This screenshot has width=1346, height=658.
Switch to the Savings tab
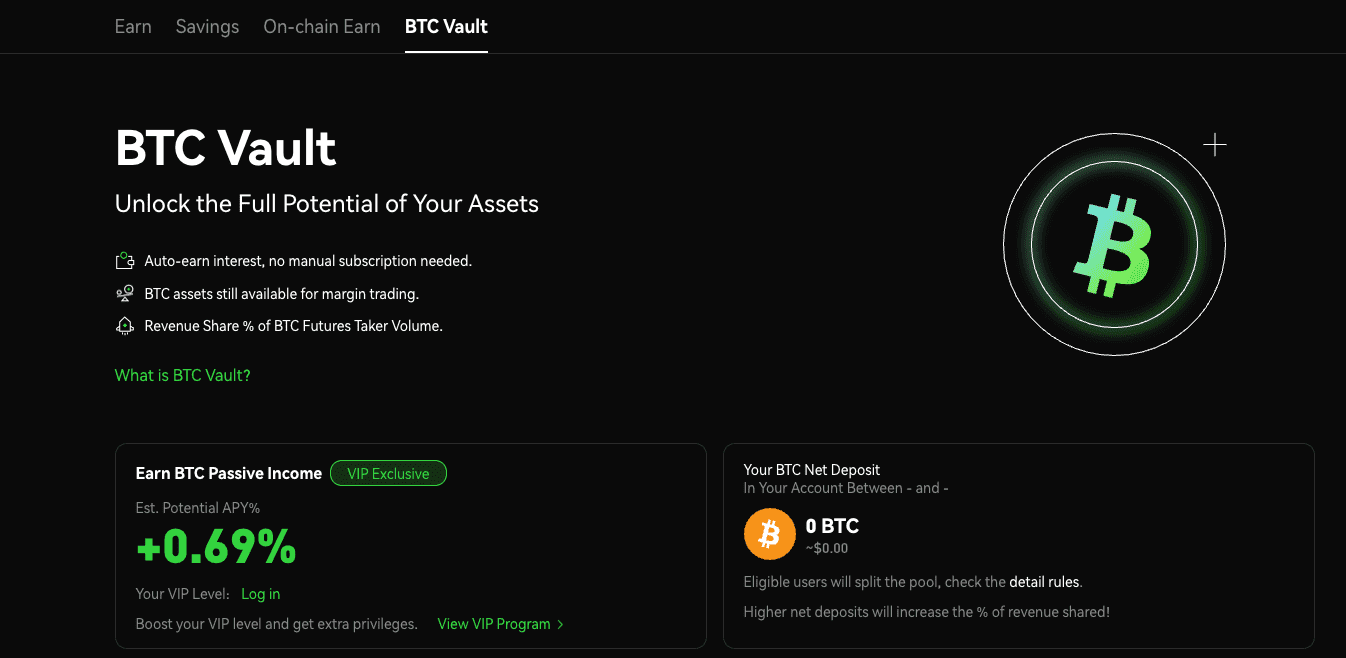207,26
